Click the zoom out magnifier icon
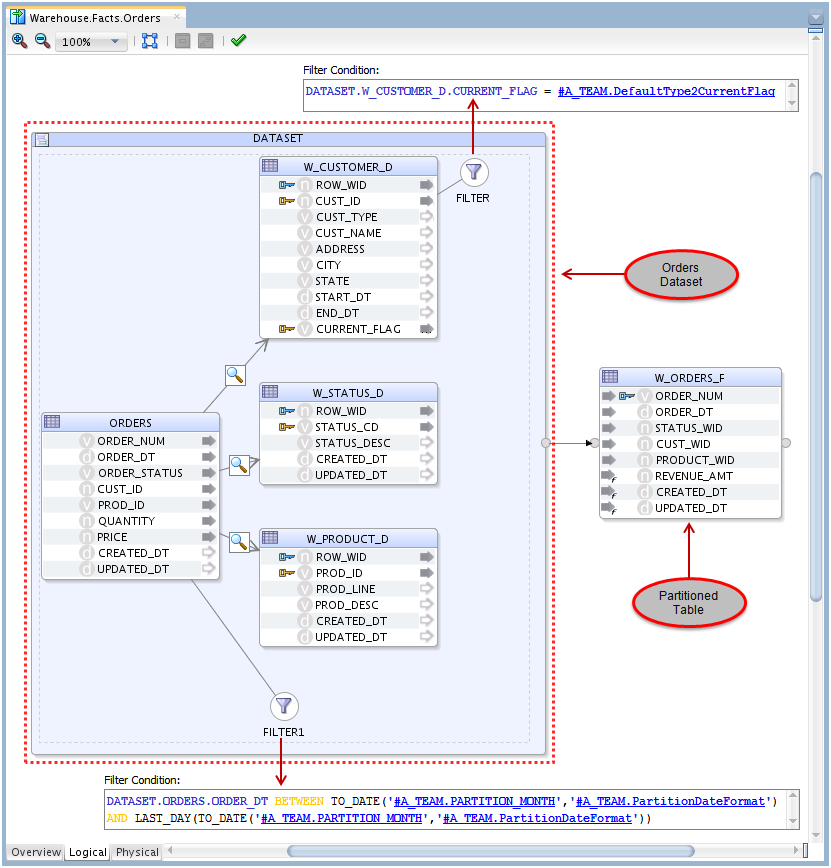 (x=42, y=41)
